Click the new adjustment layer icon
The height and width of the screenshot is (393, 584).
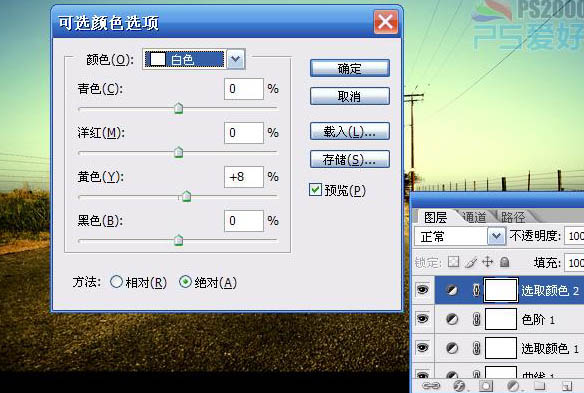(x=513, y=386)
